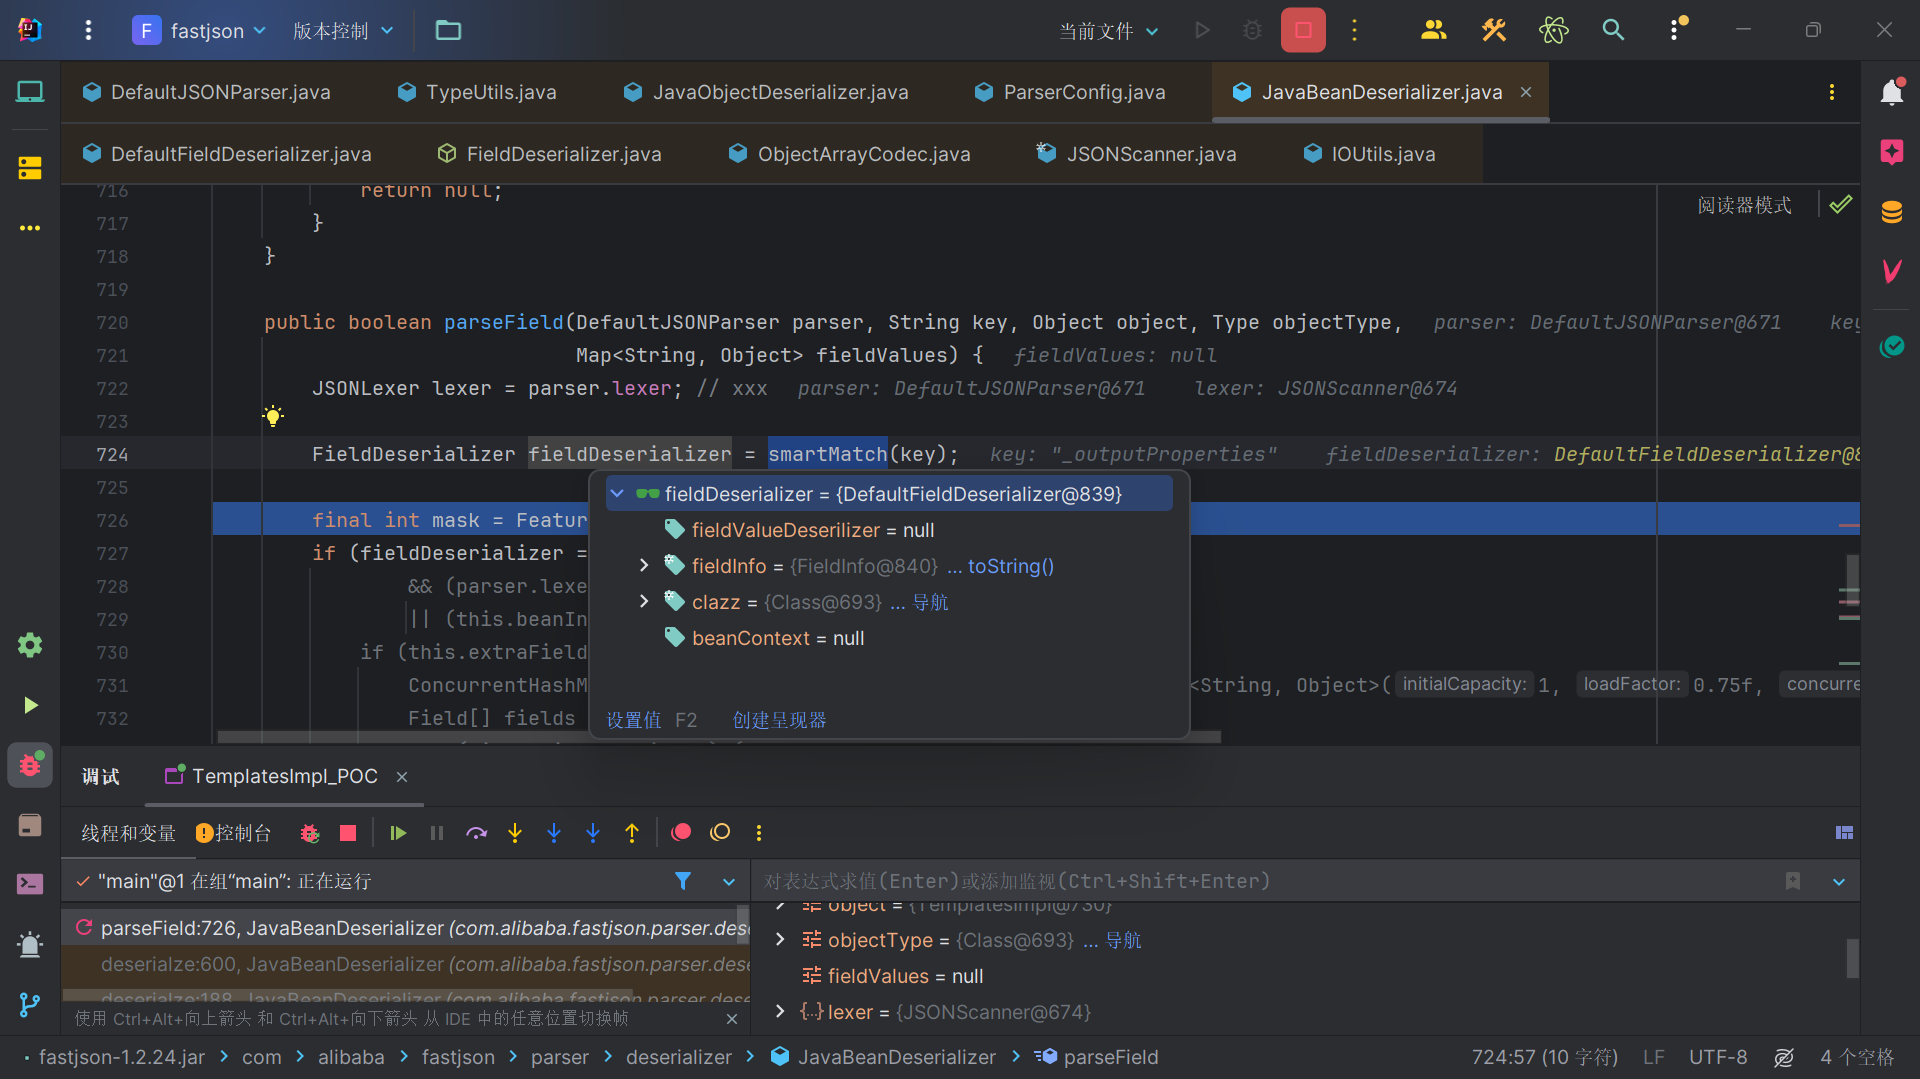The height and width of the screenshot is (1079, 1920).
Task: Switch to 控制台 console tab
Action: coord(234,833)
